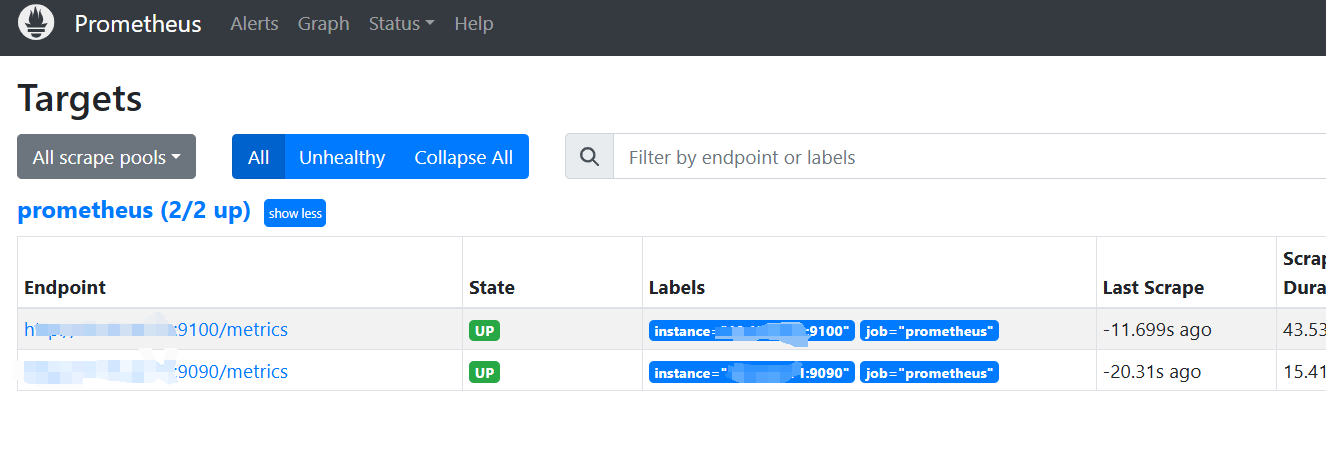Open the Alerts nav item
Screen dimensions: 1326x459
pyautogui.click(x=254, y=24)
